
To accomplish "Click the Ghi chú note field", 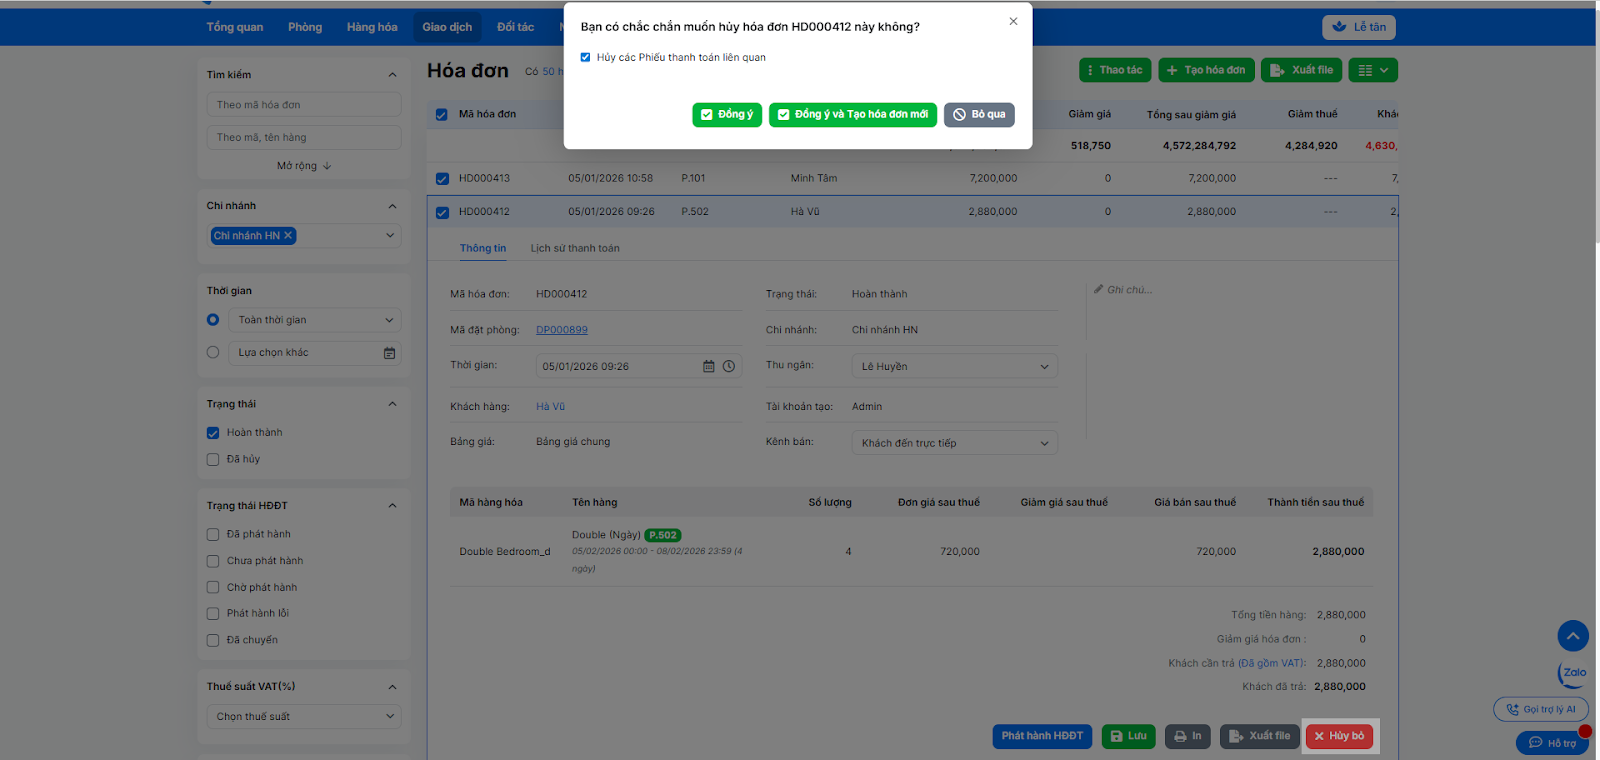I will click(1130, 290).
